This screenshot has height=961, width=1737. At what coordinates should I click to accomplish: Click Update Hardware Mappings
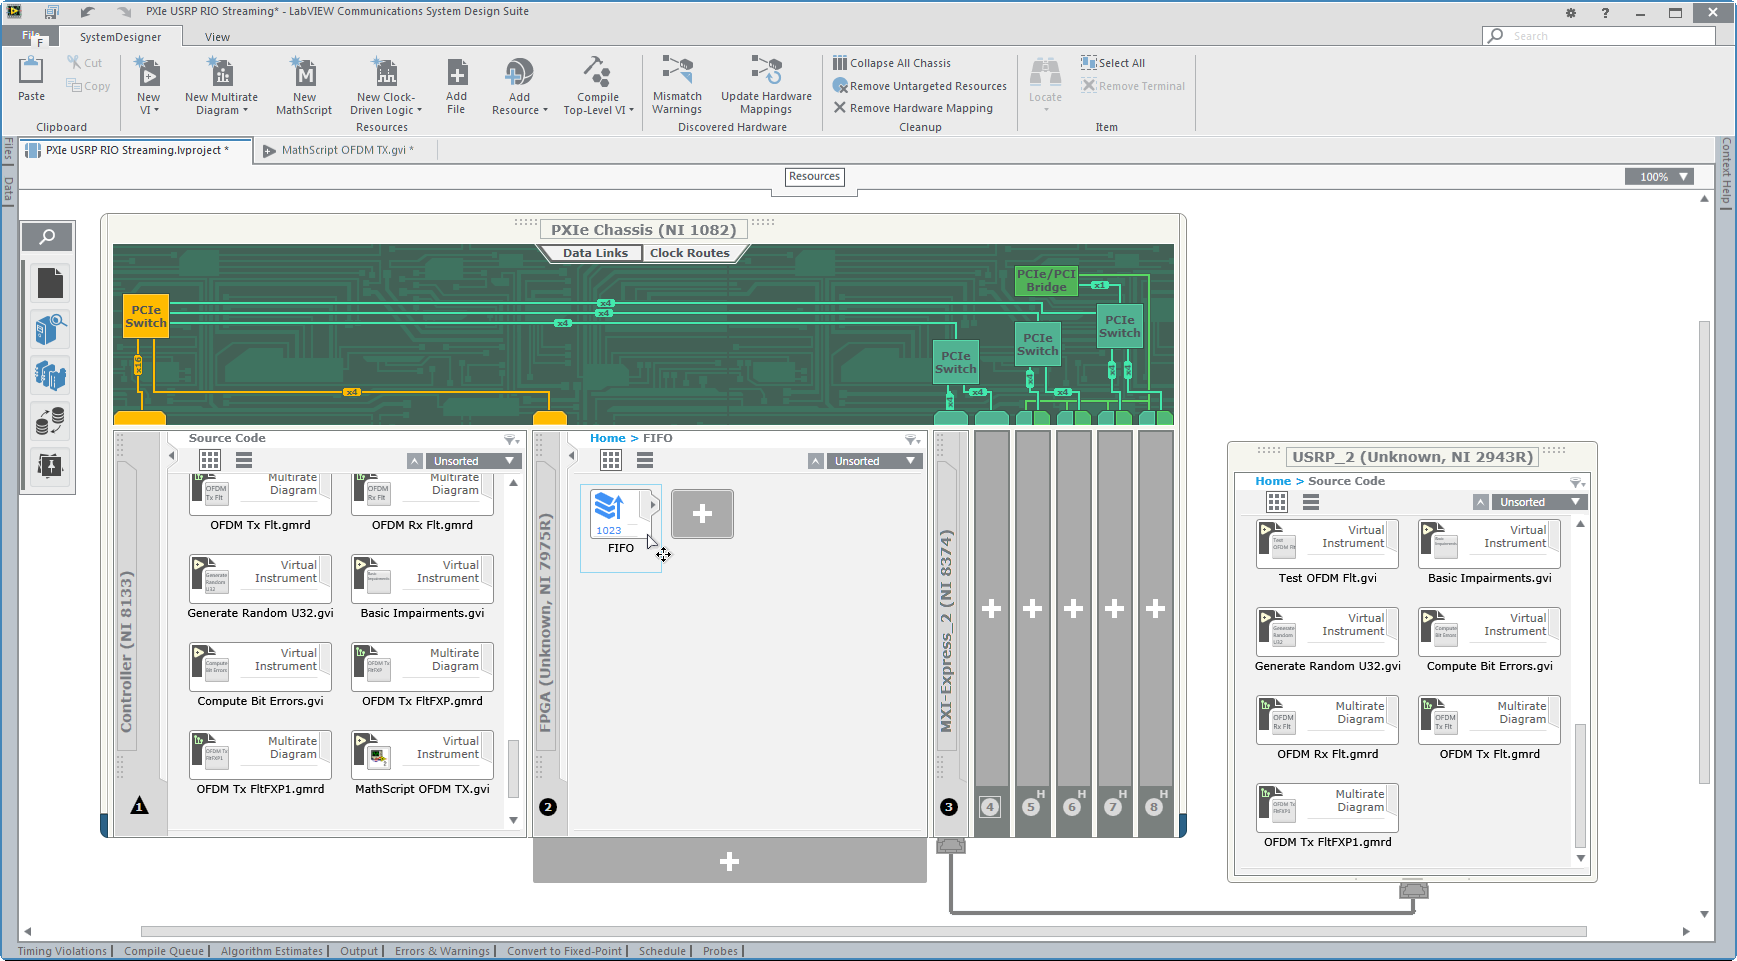click(x=766, y=86)
